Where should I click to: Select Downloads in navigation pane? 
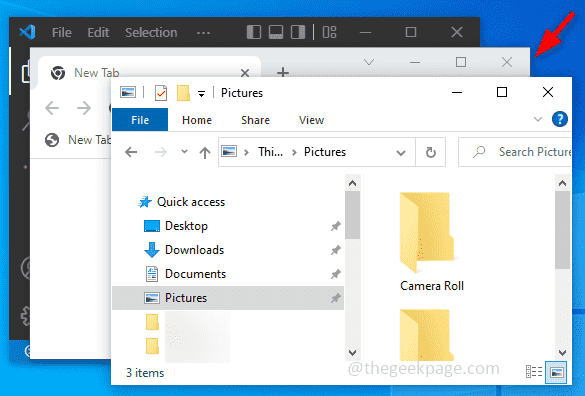tap(194, 250)
